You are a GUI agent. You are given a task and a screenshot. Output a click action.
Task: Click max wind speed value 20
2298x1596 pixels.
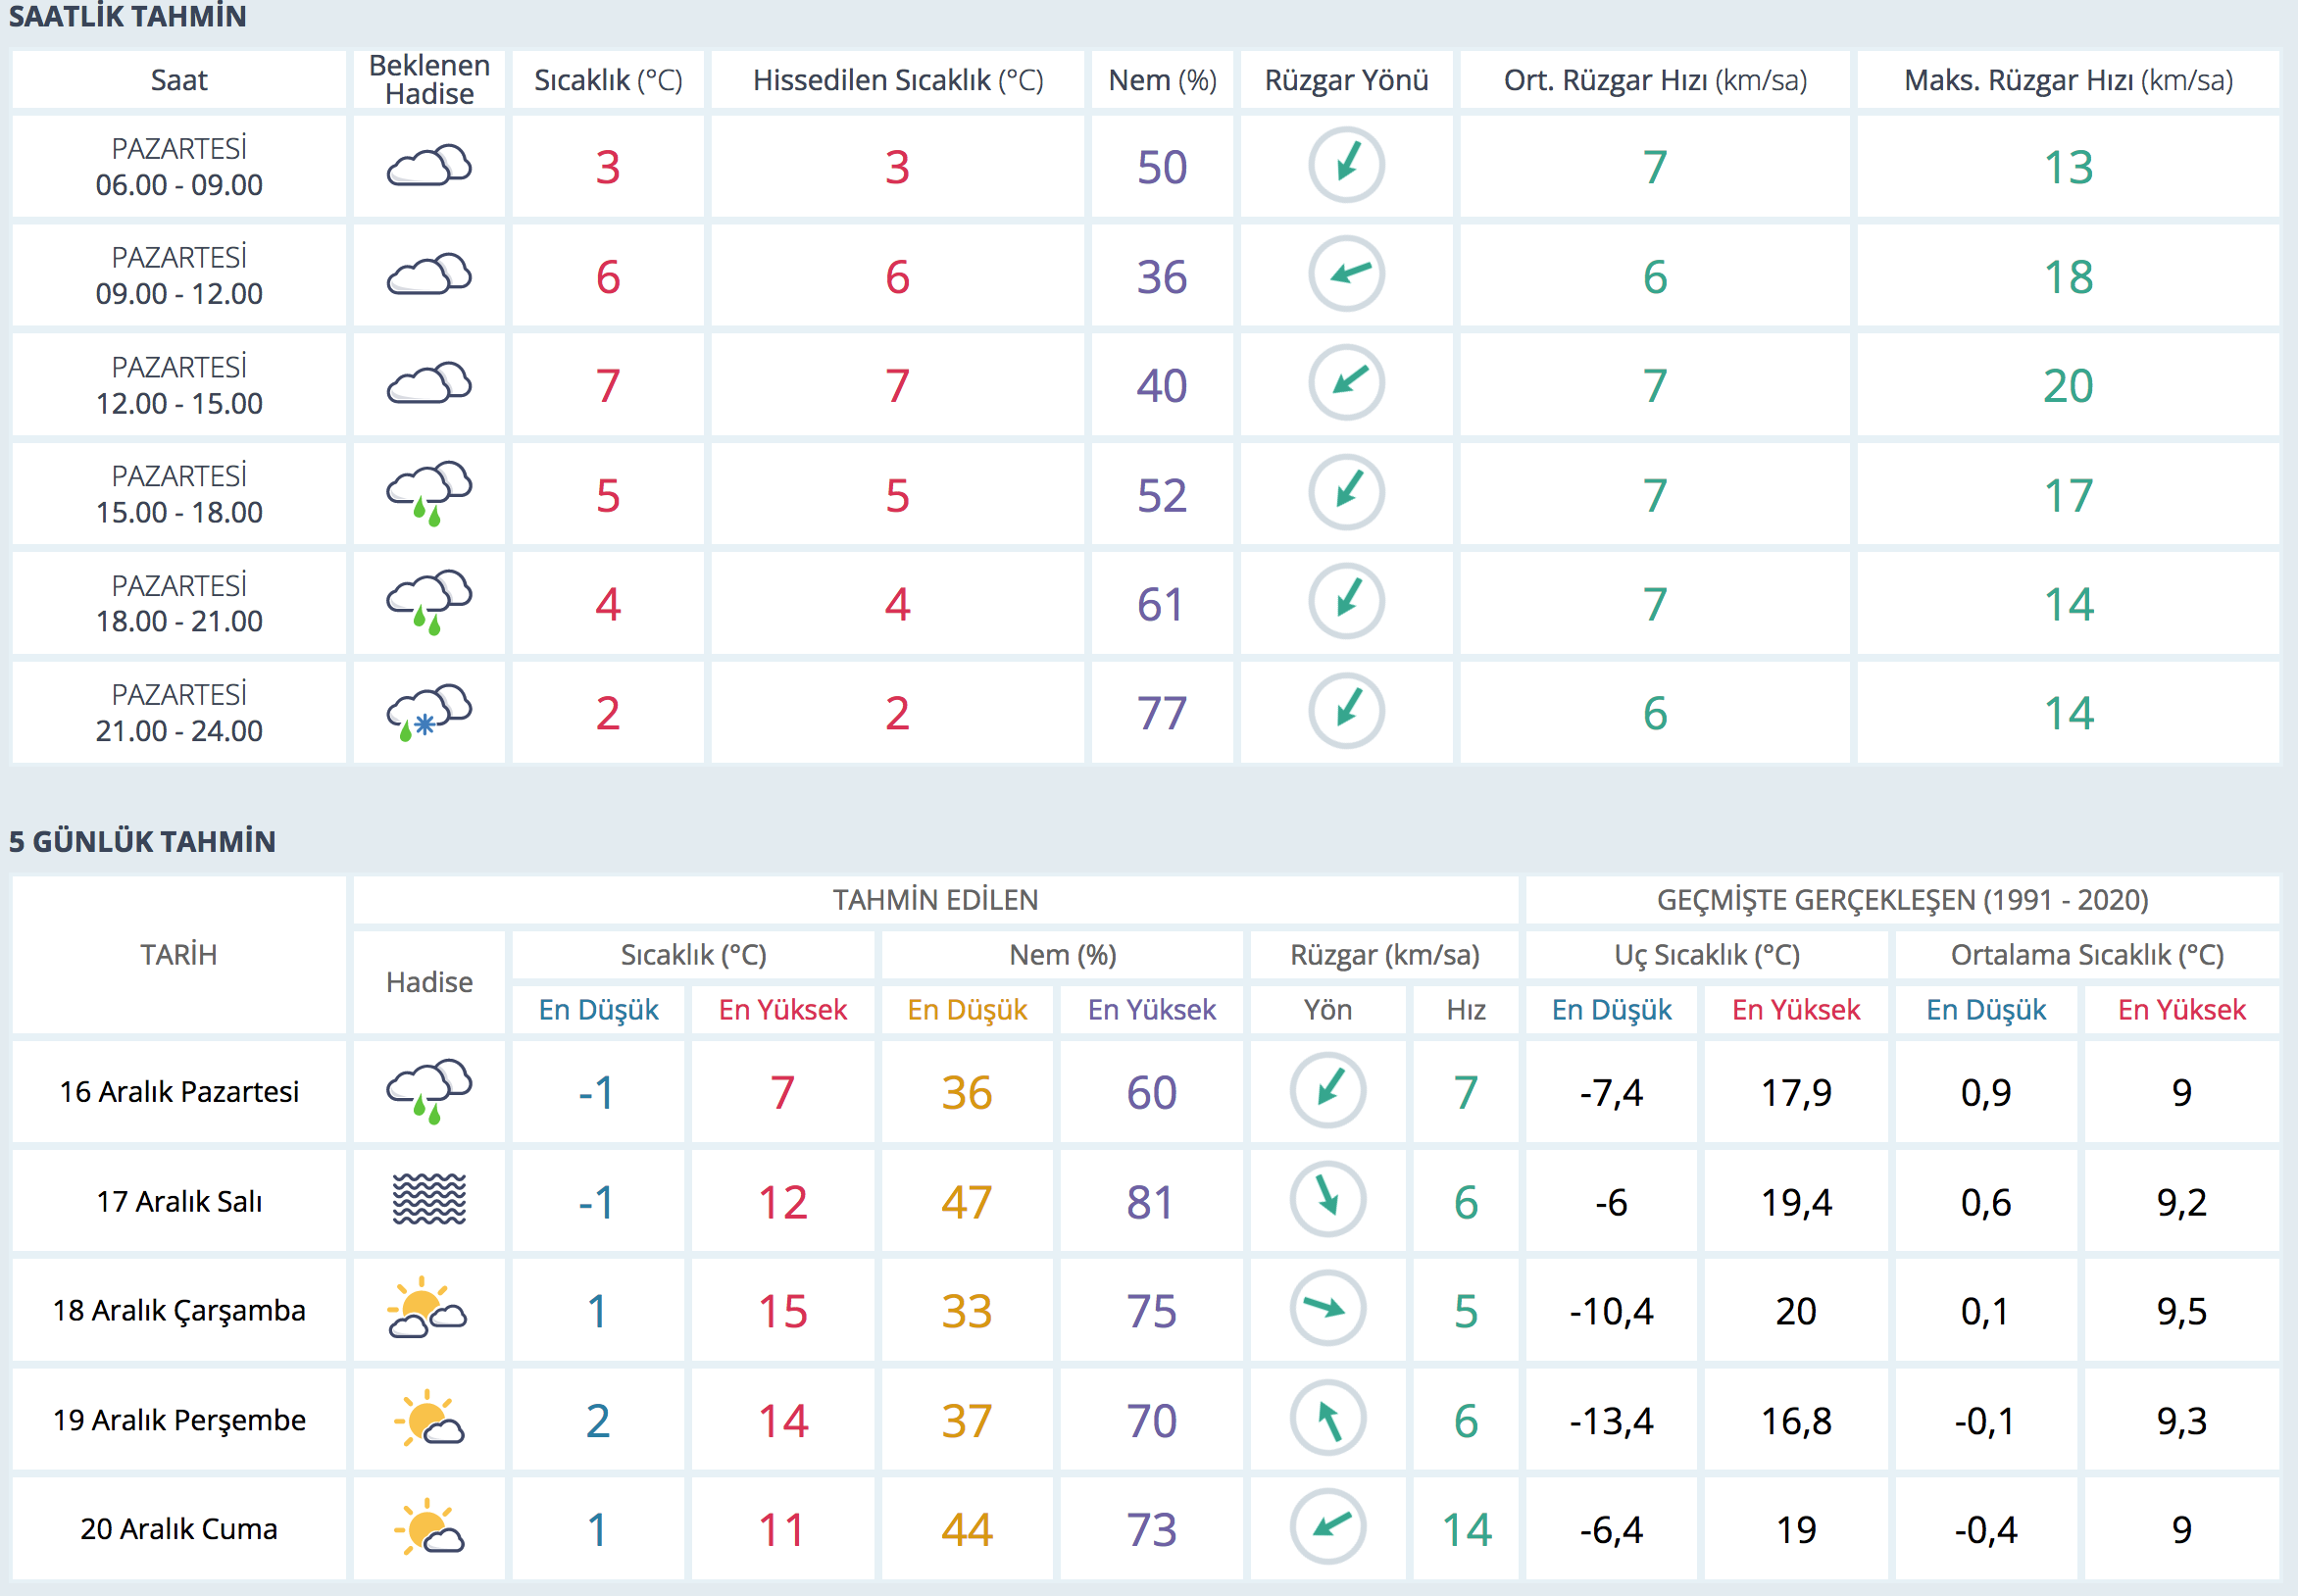click(2067, 385)
